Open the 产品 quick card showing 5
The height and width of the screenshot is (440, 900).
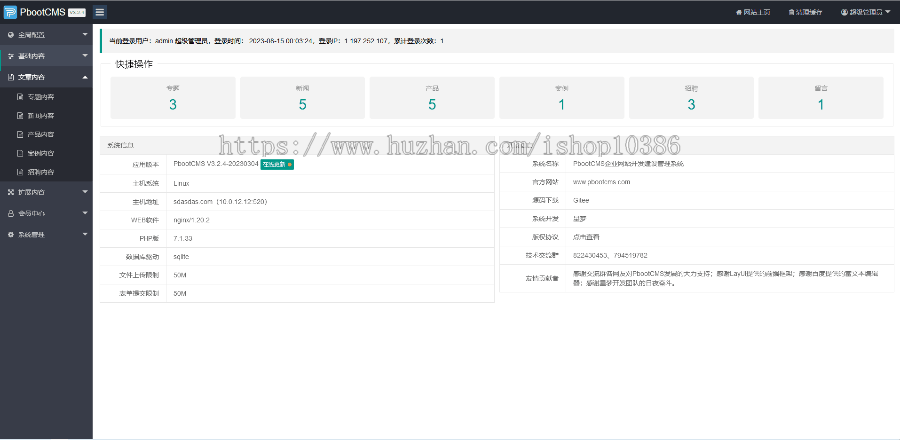pyautogui.click(x=432, y=98)
